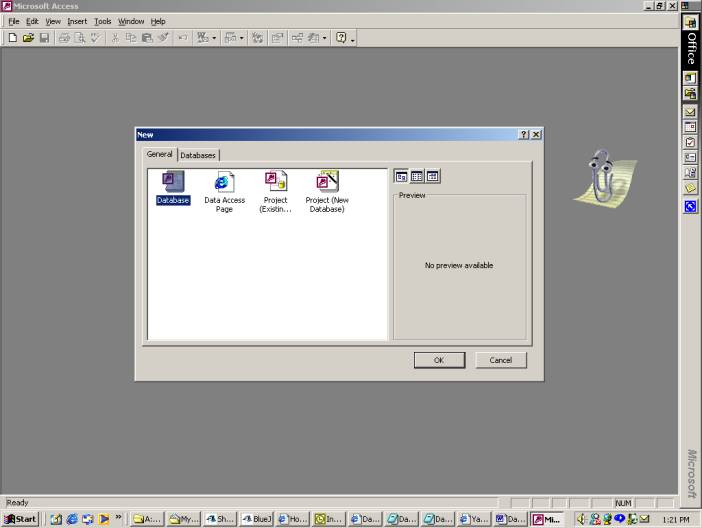Click the Save disk toolbar icon

[x=44, y=38]
